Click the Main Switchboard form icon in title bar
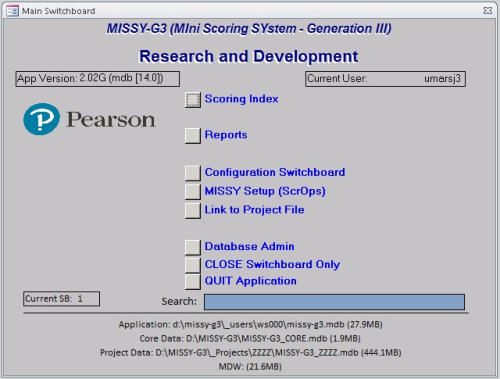Screen dimensions: 500x379 coord(12,11)
